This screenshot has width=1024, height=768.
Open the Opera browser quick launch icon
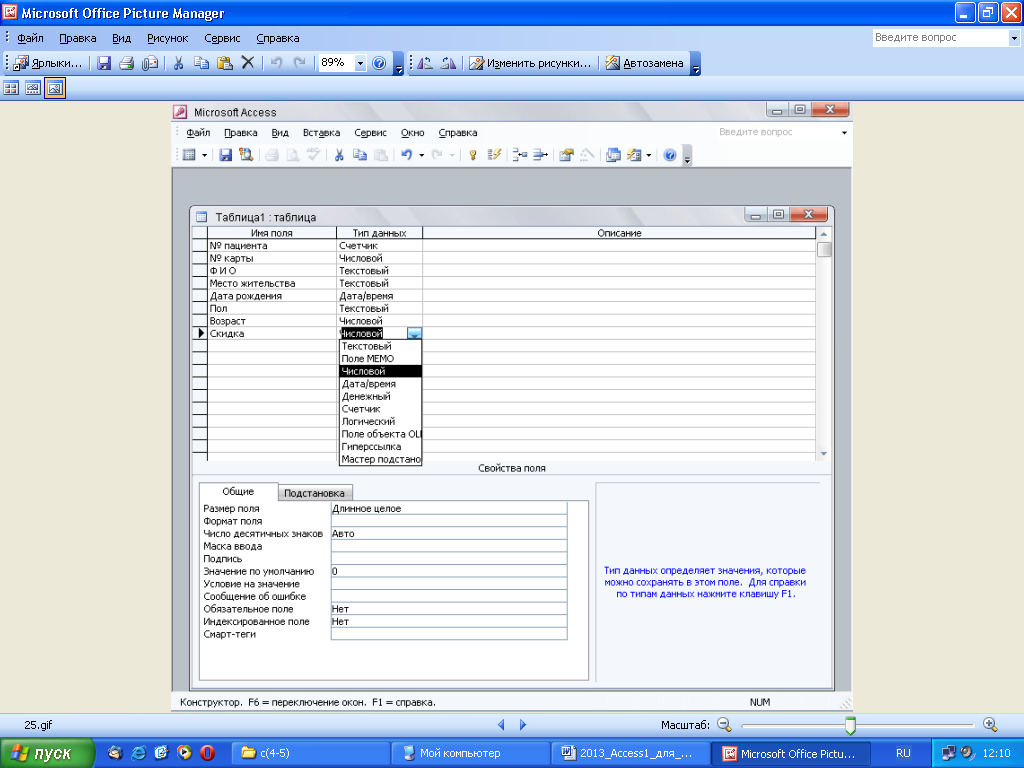click(x=208, y=753)
